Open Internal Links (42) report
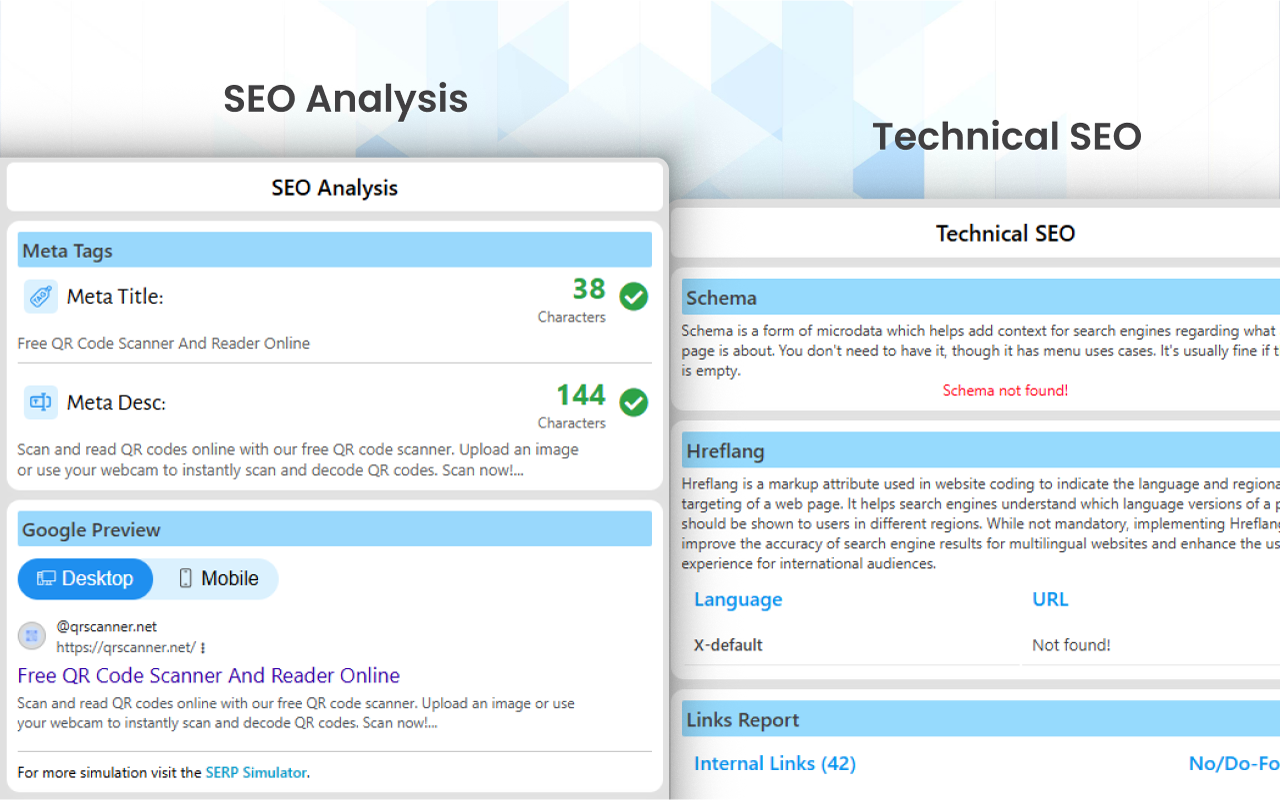Screen dimensions: 1280x800 (775, 763)
